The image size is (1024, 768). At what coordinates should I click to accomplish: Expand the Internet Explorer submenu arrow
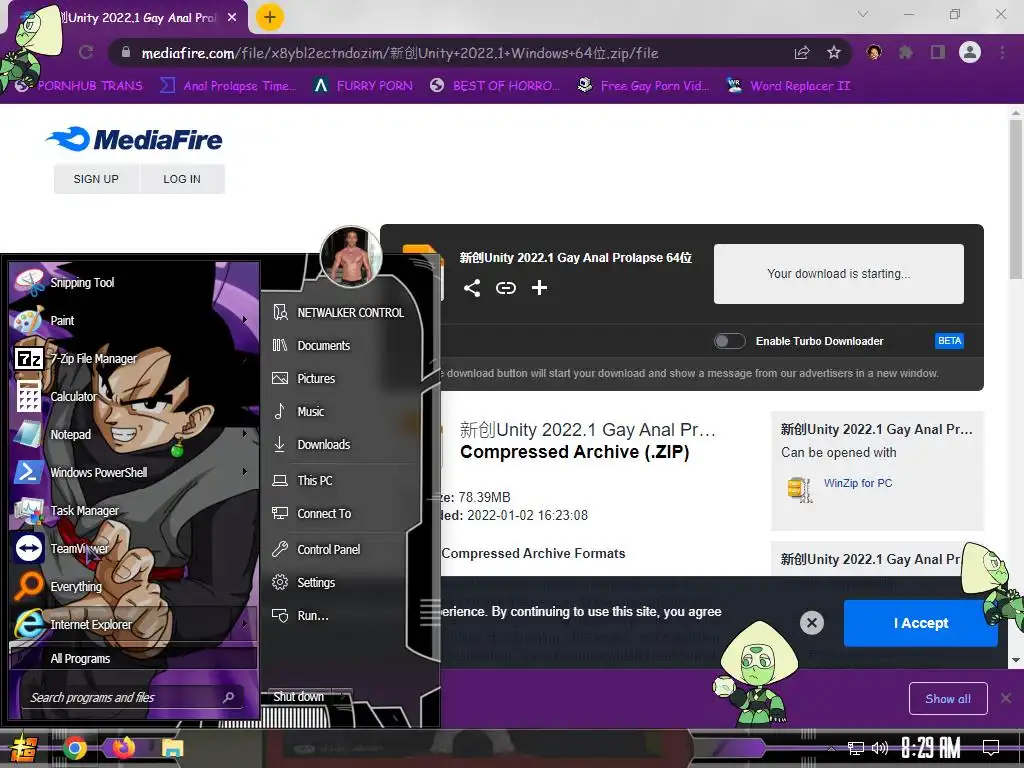[x=245, y=624]
